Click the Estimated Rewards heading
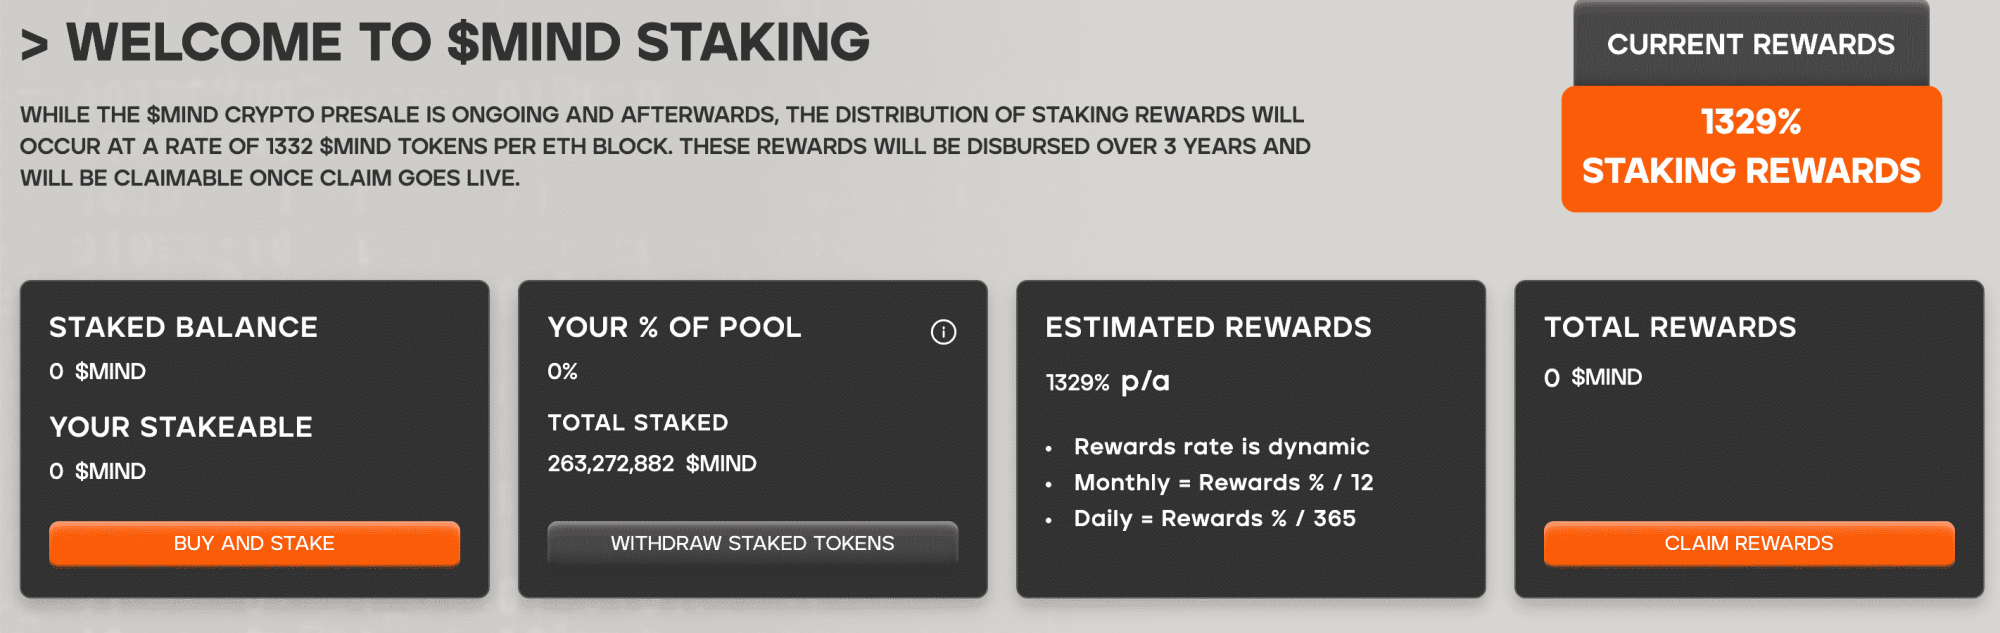2000x633 pixels. click(x=1208, y=327)
